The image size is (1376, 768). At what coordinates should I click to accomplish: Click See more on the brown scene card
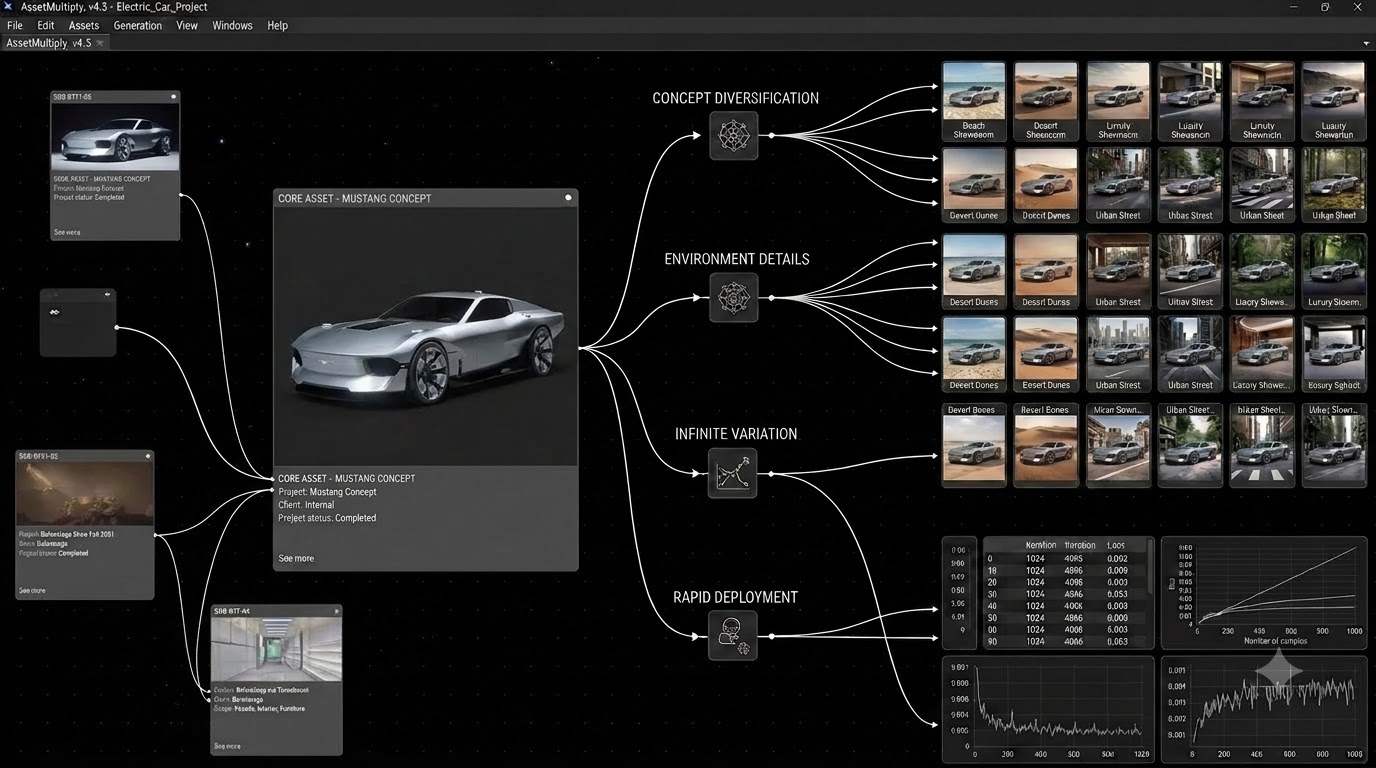32,590
